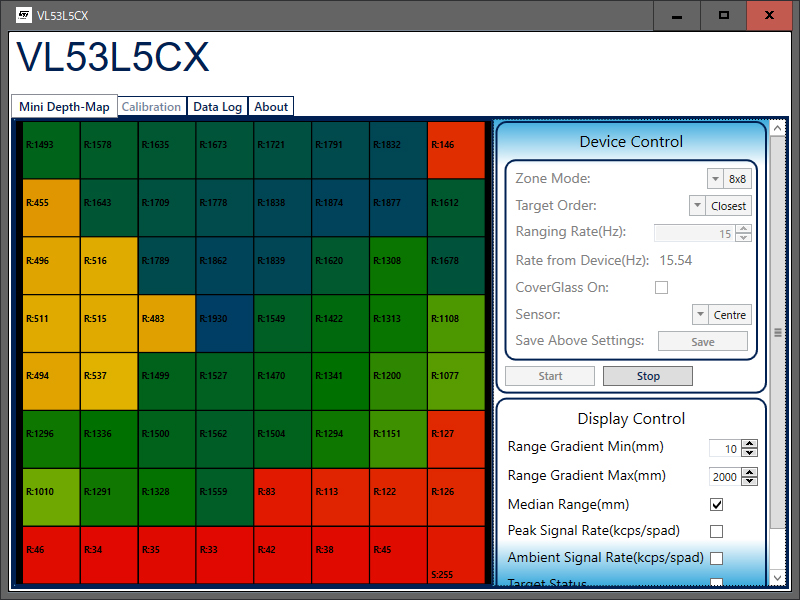Click the zone reading R:127
The height and width of the screenshot is (600, 800).
point(456,439)
